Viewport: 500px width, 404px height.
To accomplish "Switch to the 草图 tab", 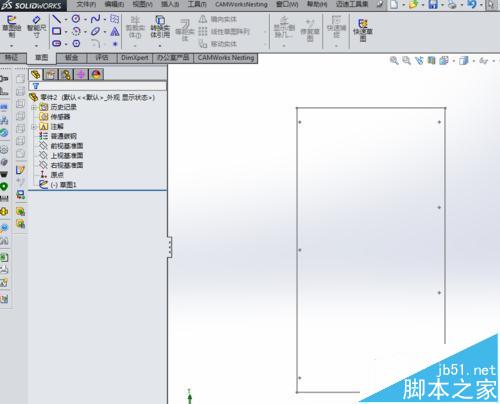I will tap(42, 58).
